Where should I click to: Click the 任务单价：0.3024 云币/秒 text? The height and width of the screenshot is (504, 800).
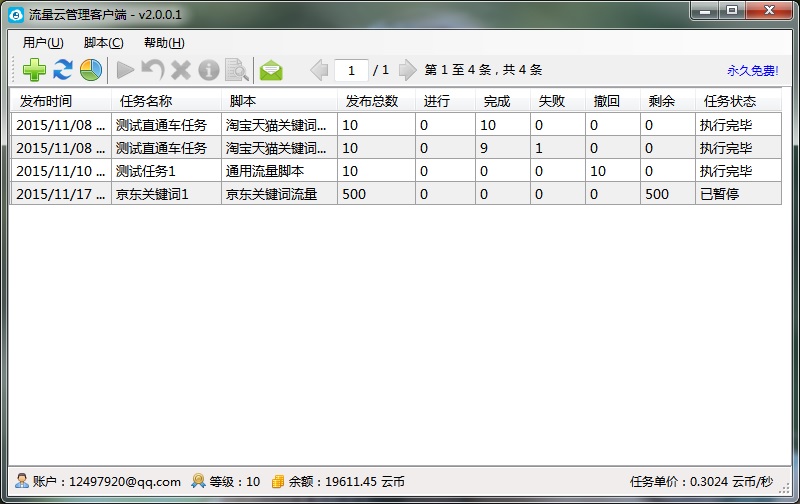[702, 482]
